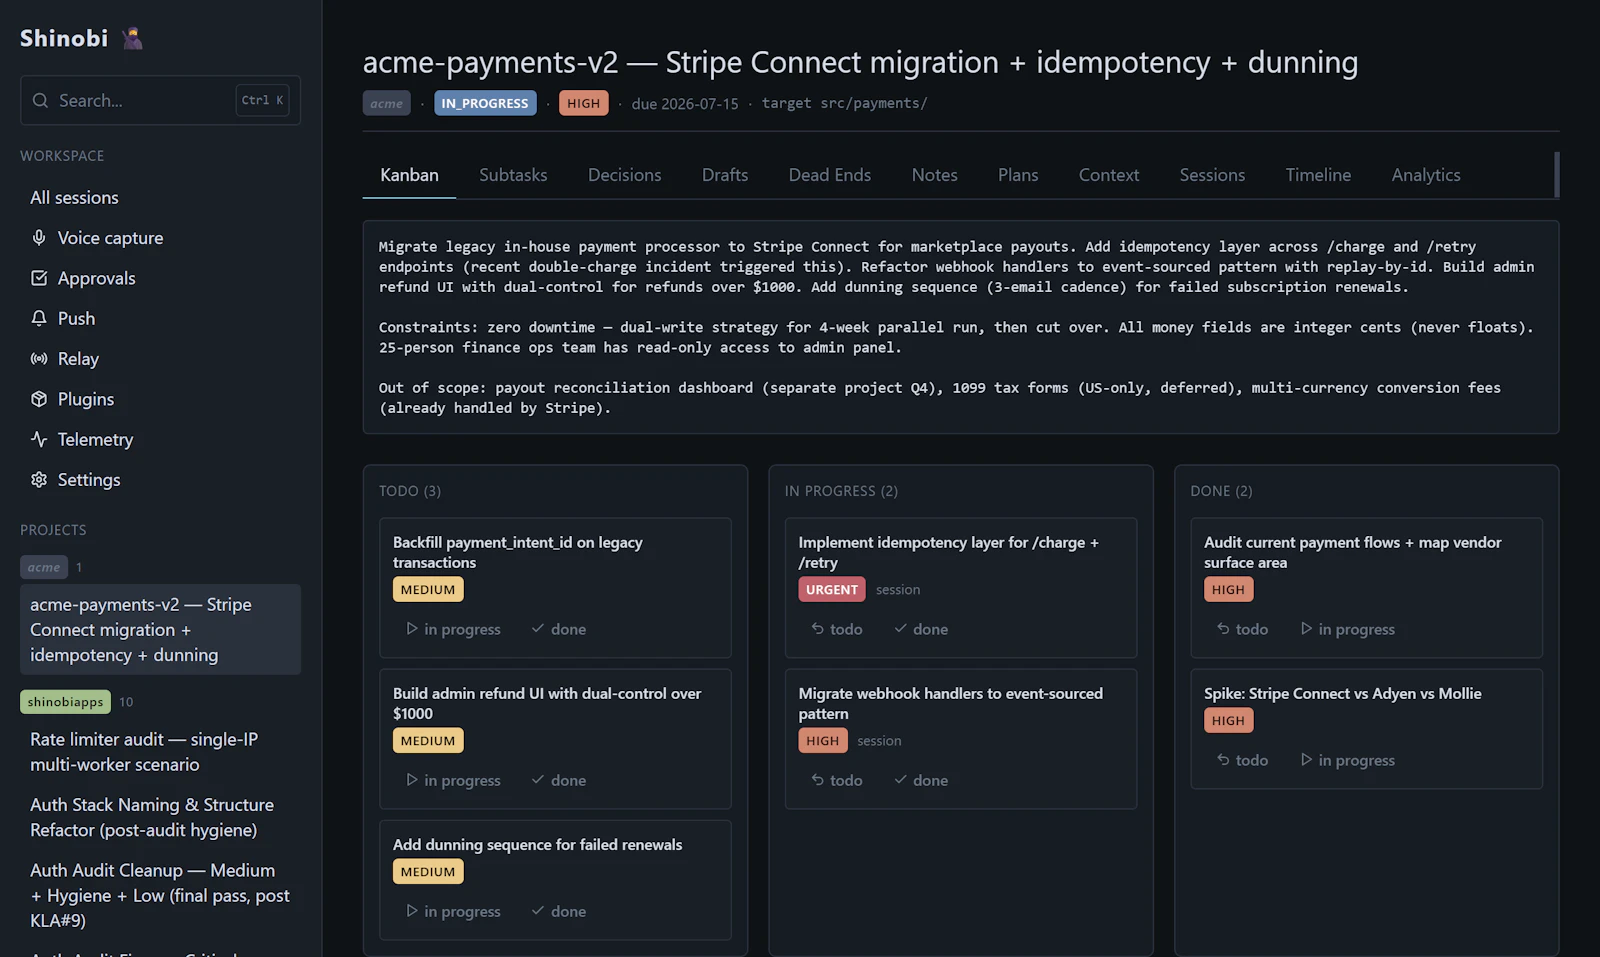Open the Analytics tab
1600x957 pixels.
pos(1426,175)
